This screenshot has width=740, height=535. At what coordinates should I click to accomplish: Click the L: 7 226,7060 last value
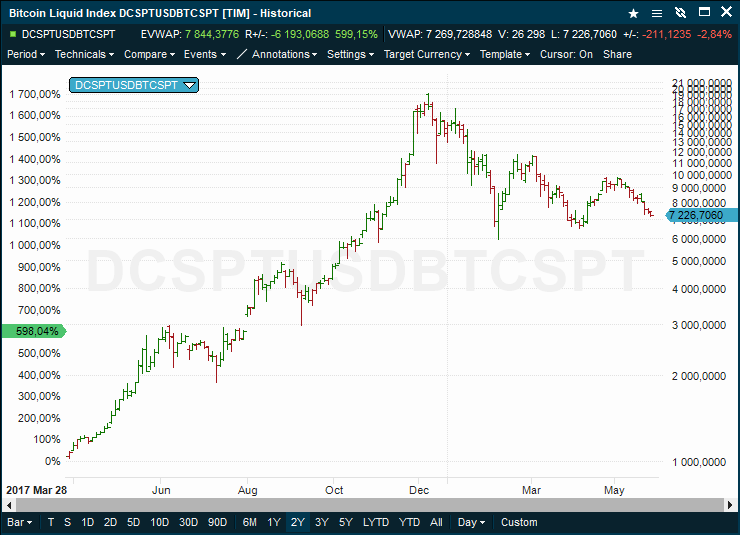pyautogui.click(x=584, y=34)
